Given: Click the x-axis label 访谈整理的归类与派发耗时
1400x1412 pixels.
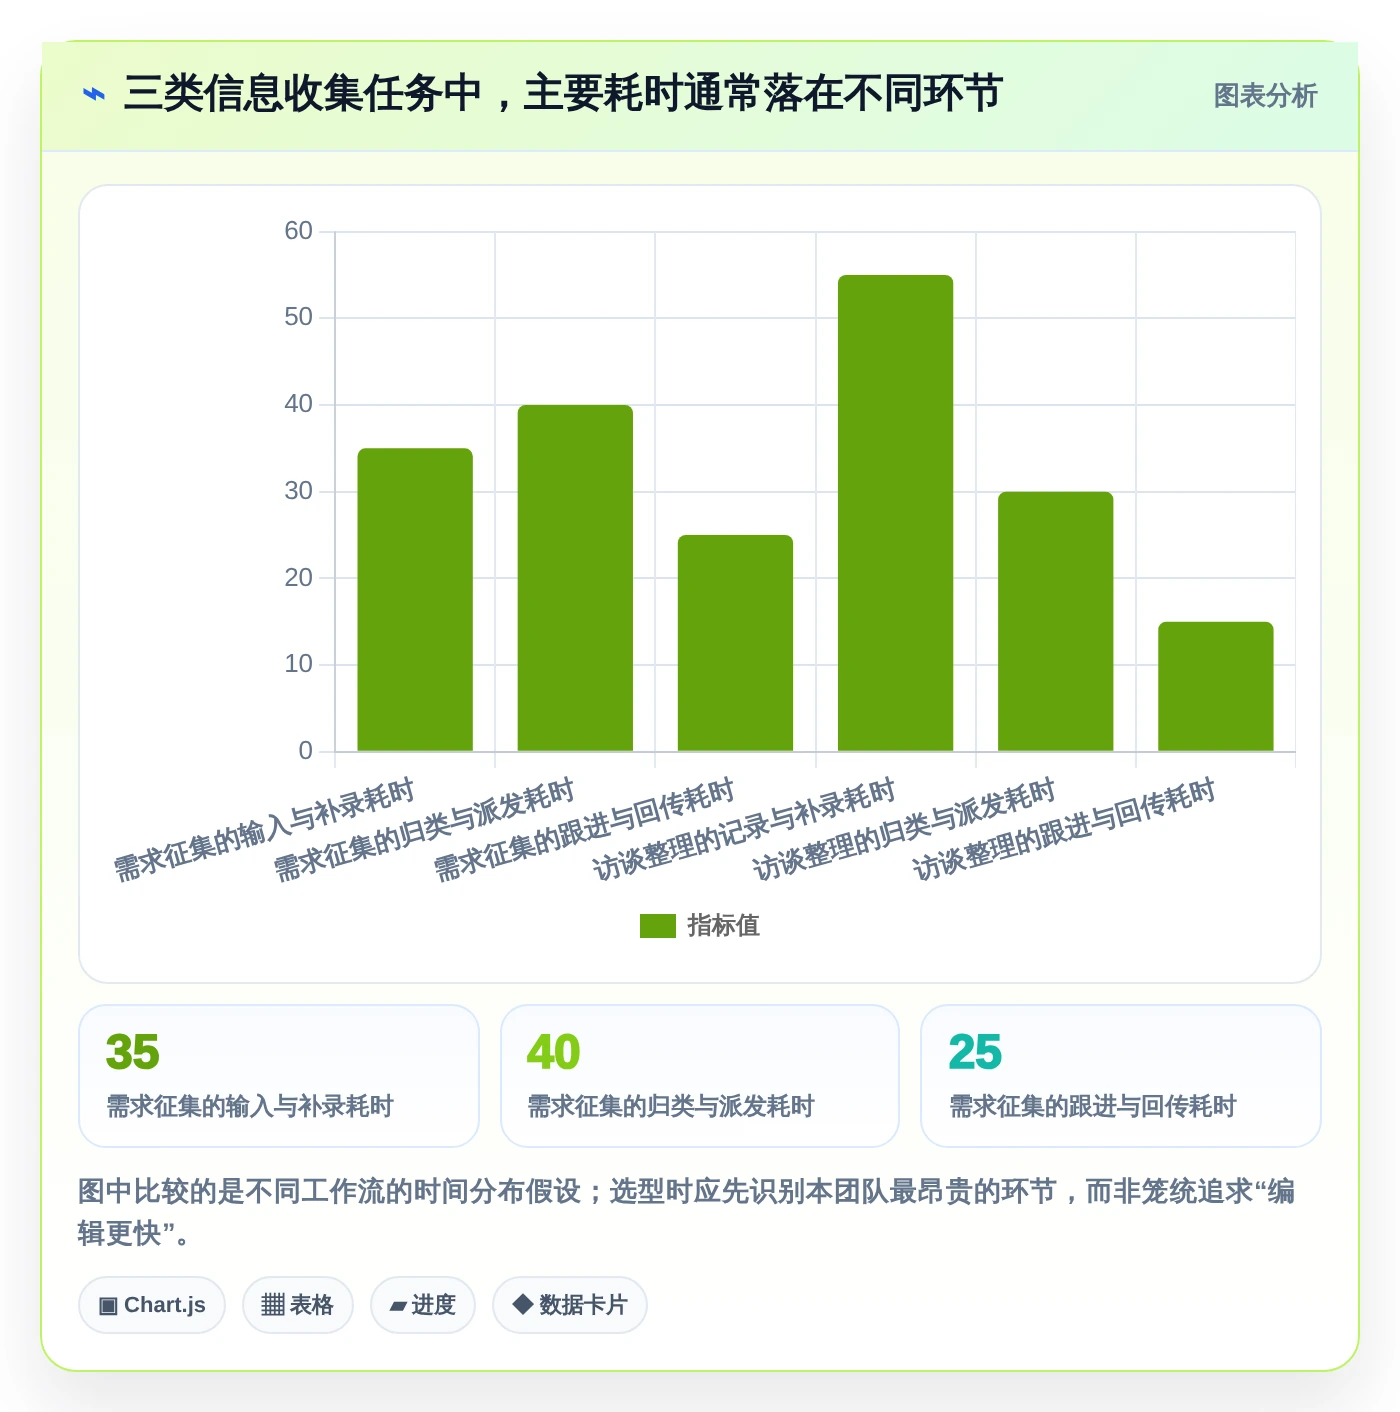Looking at the screenshot, I should pos(904,830).
